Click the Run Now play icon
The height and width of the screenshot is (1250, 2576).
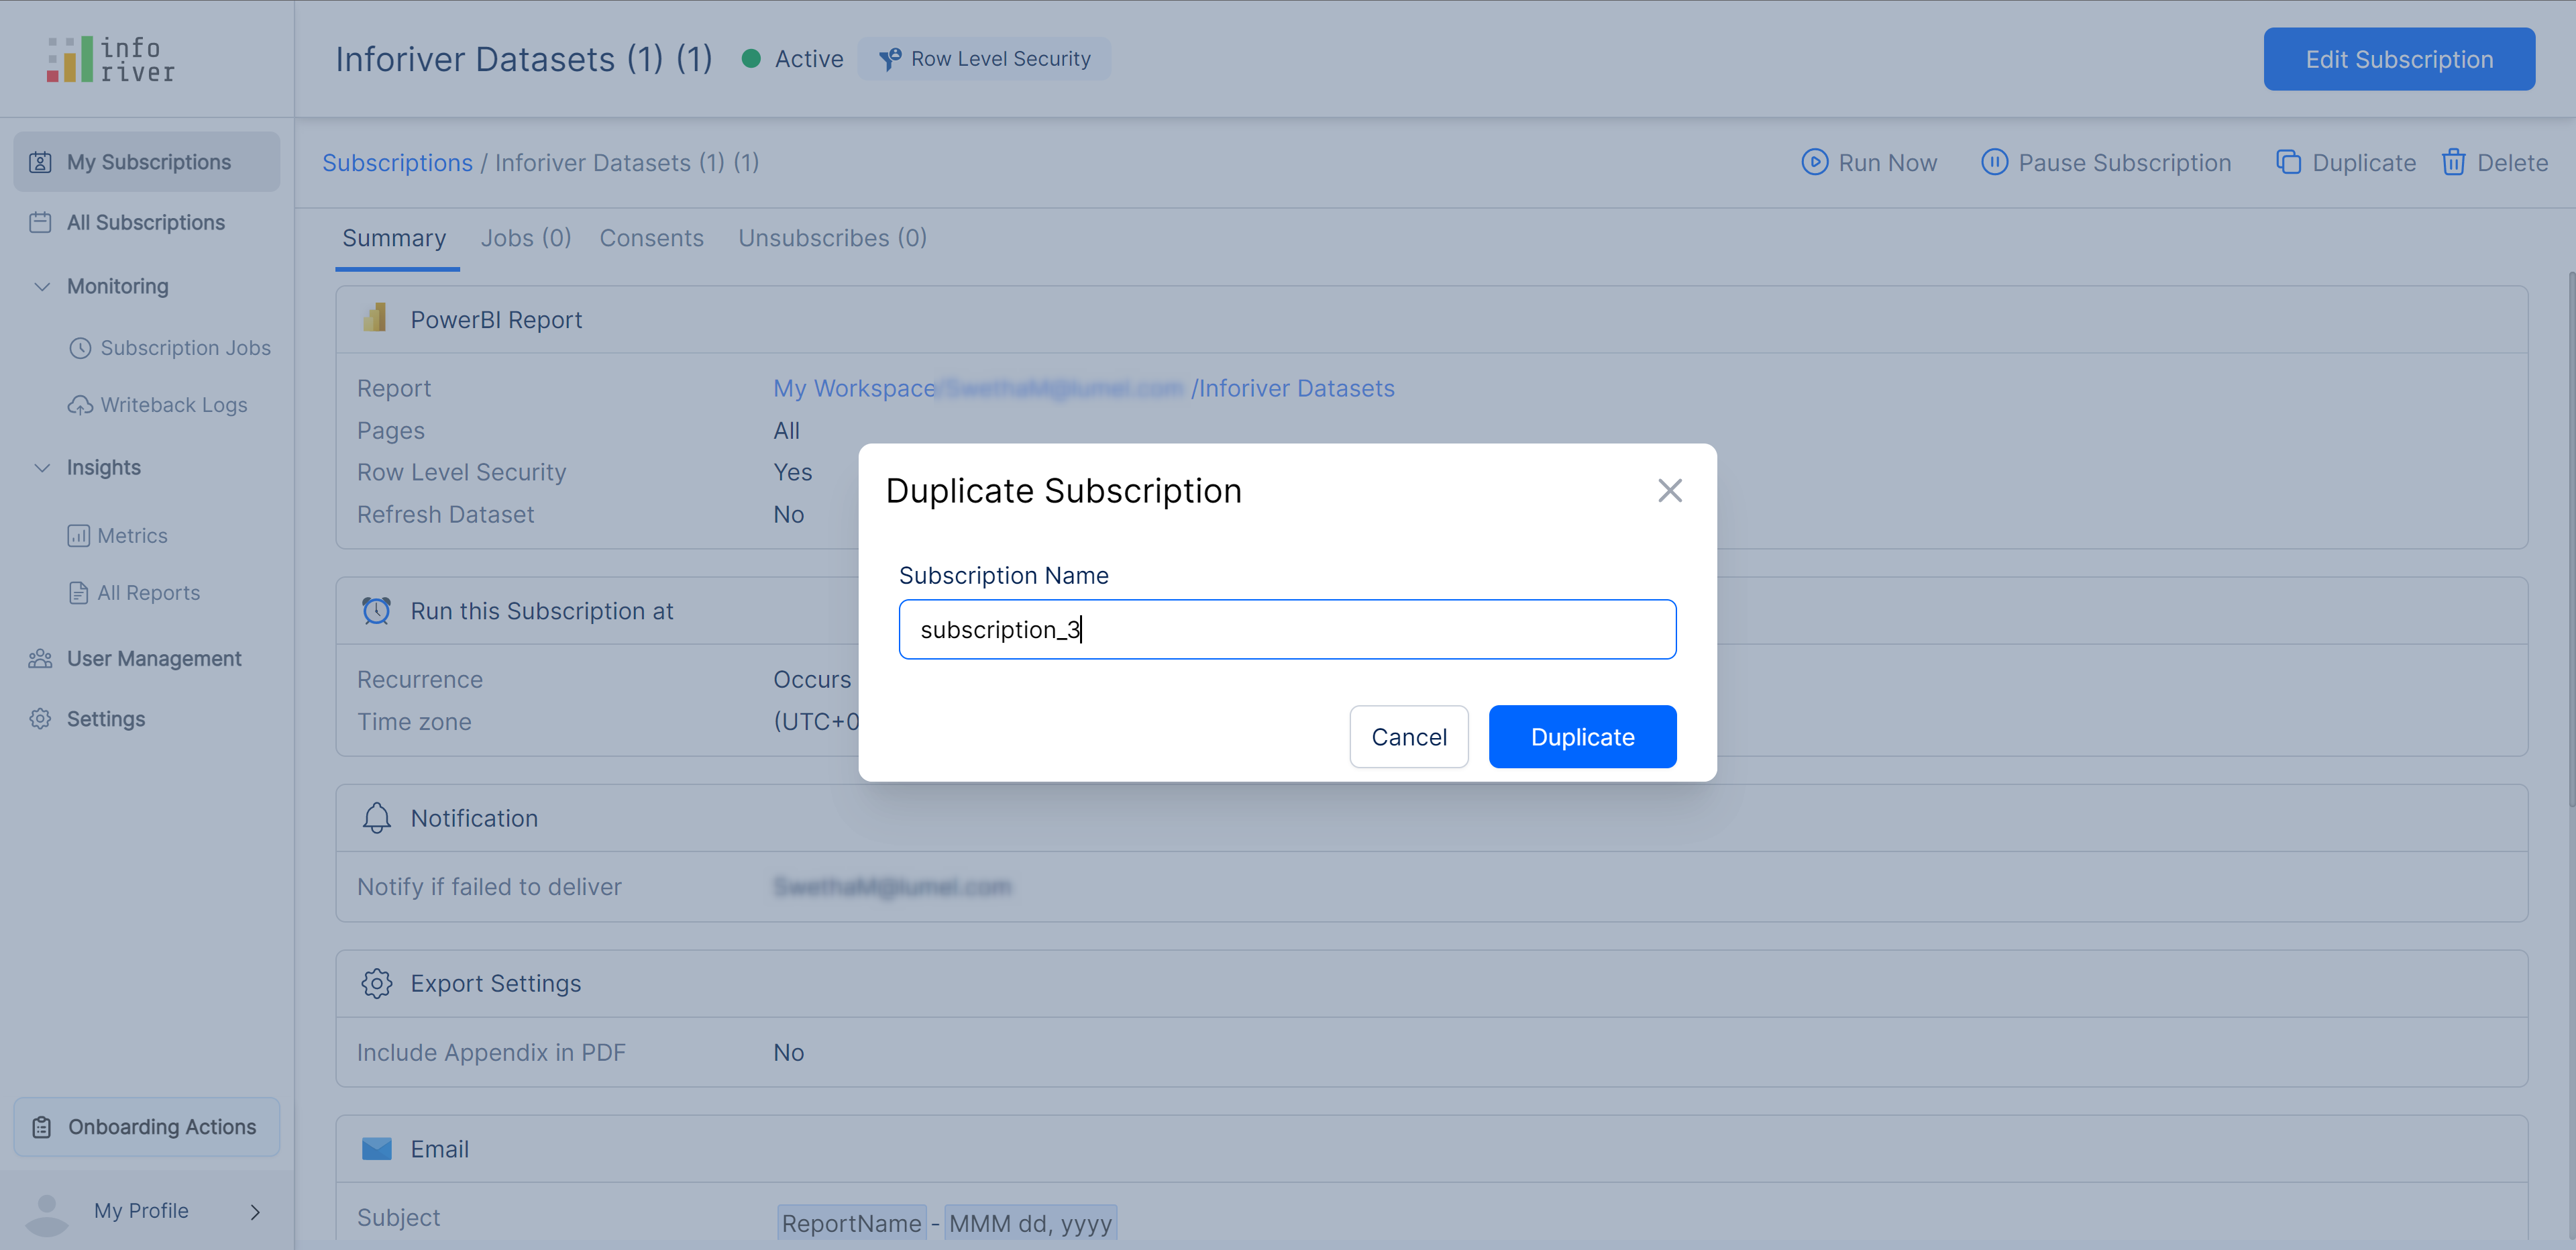[1814, 162]
